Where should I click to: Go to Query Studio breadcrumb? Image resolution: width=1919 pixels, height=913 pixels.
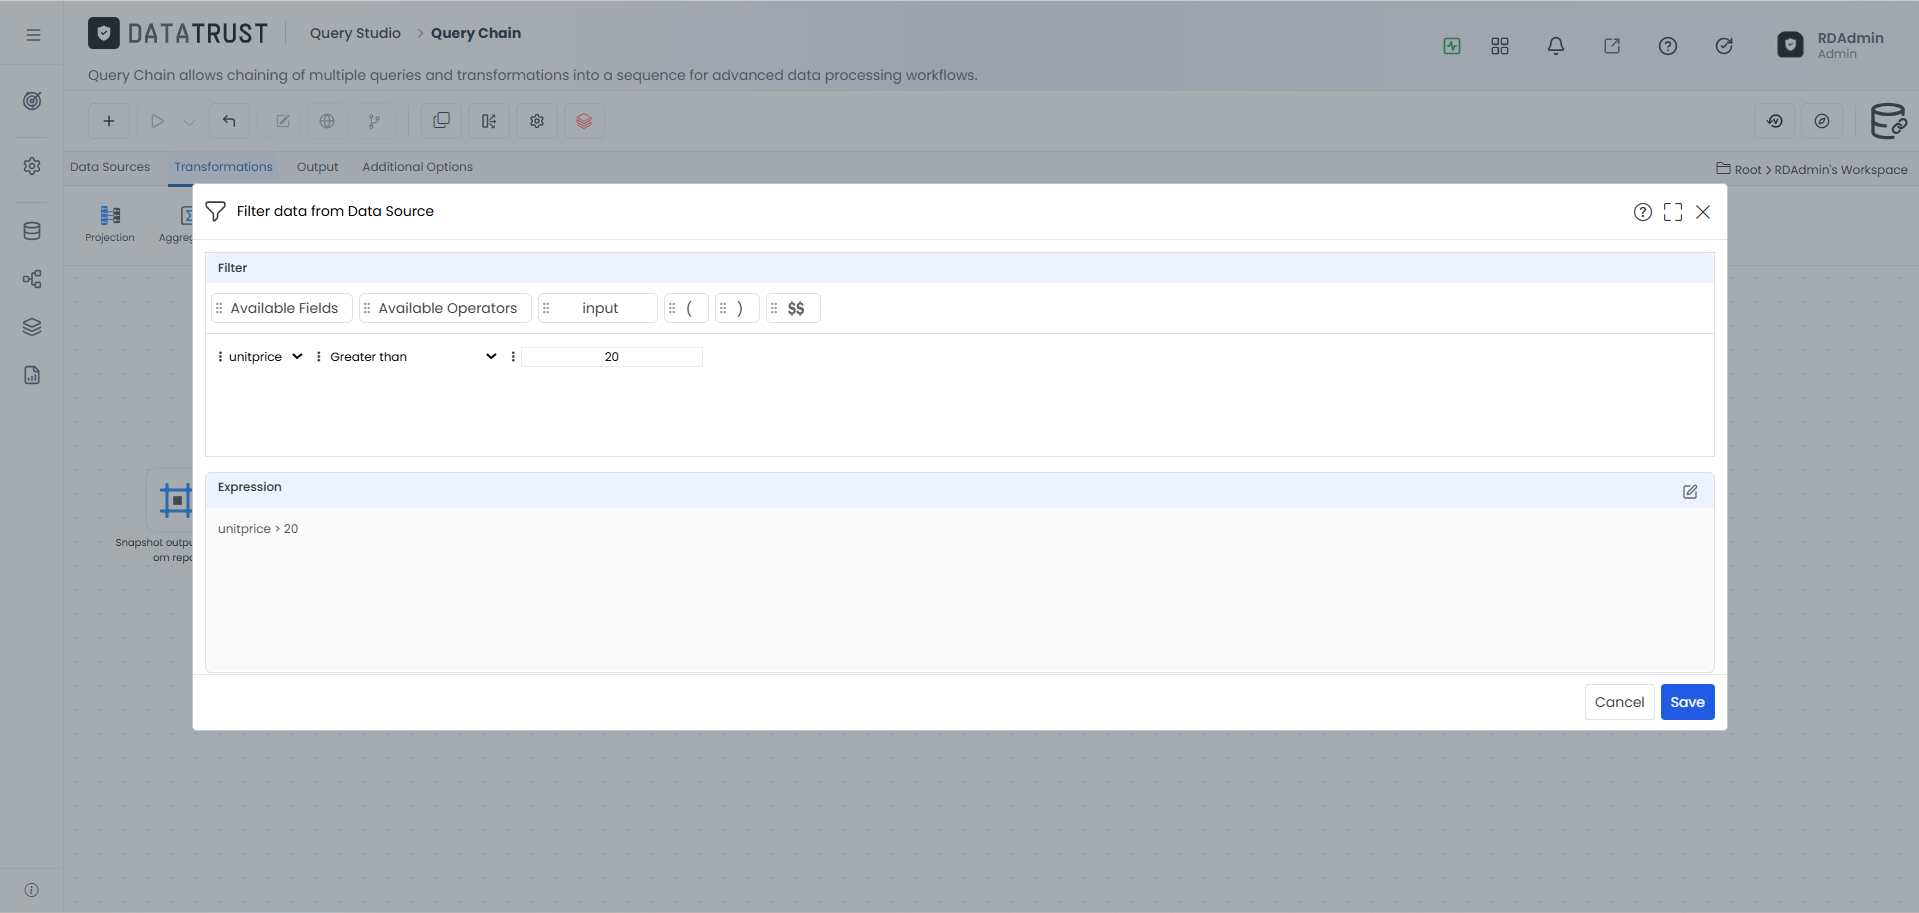tap(355, 33)
